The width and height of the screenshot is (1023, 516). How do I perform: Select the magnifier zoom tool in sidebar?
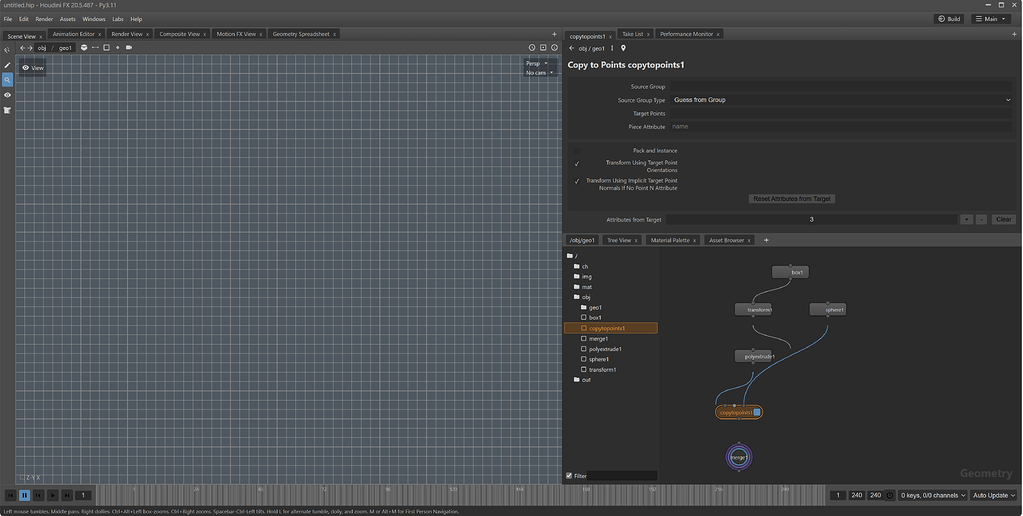coord(7,80)
